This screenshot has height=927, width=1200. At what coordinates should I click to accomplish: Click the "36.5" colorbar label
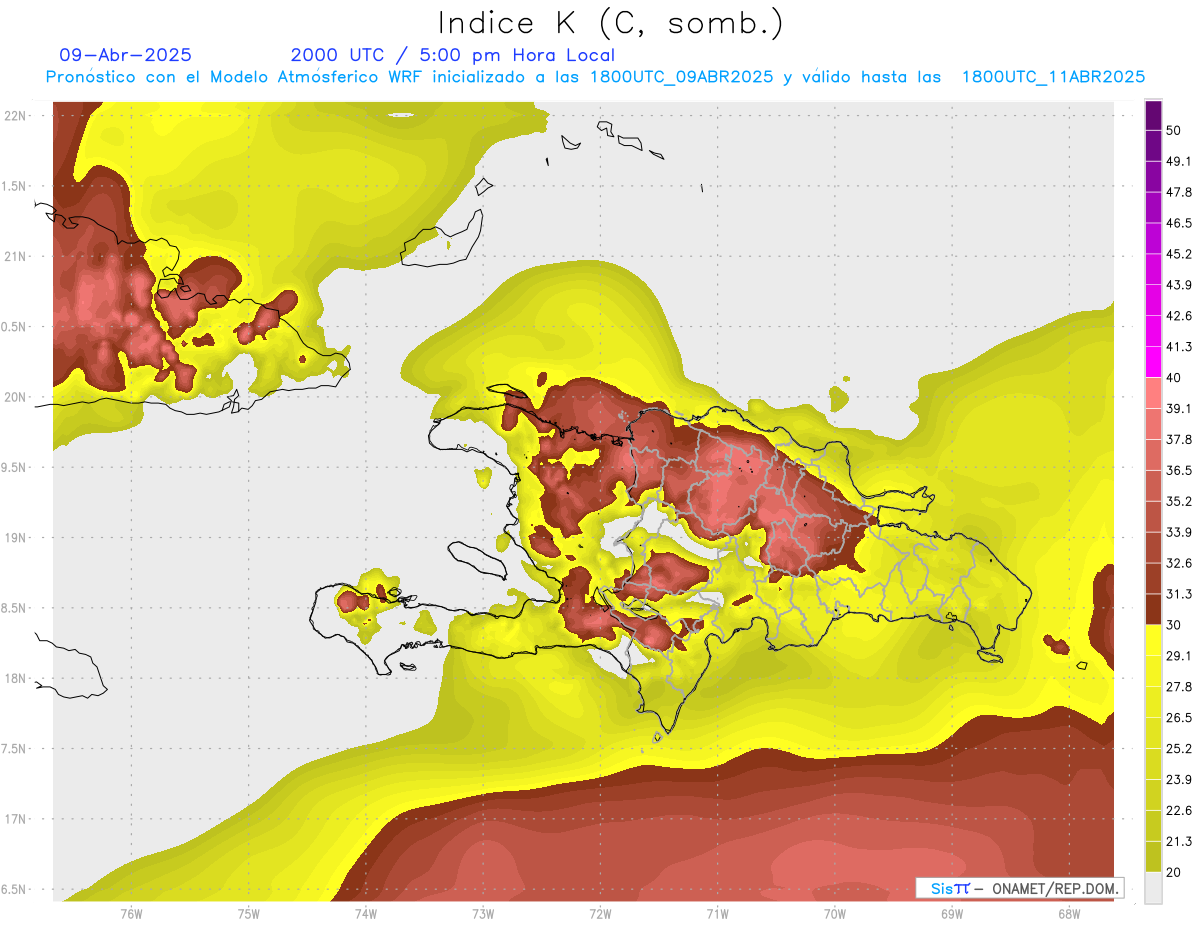(x=1179, y=470)
